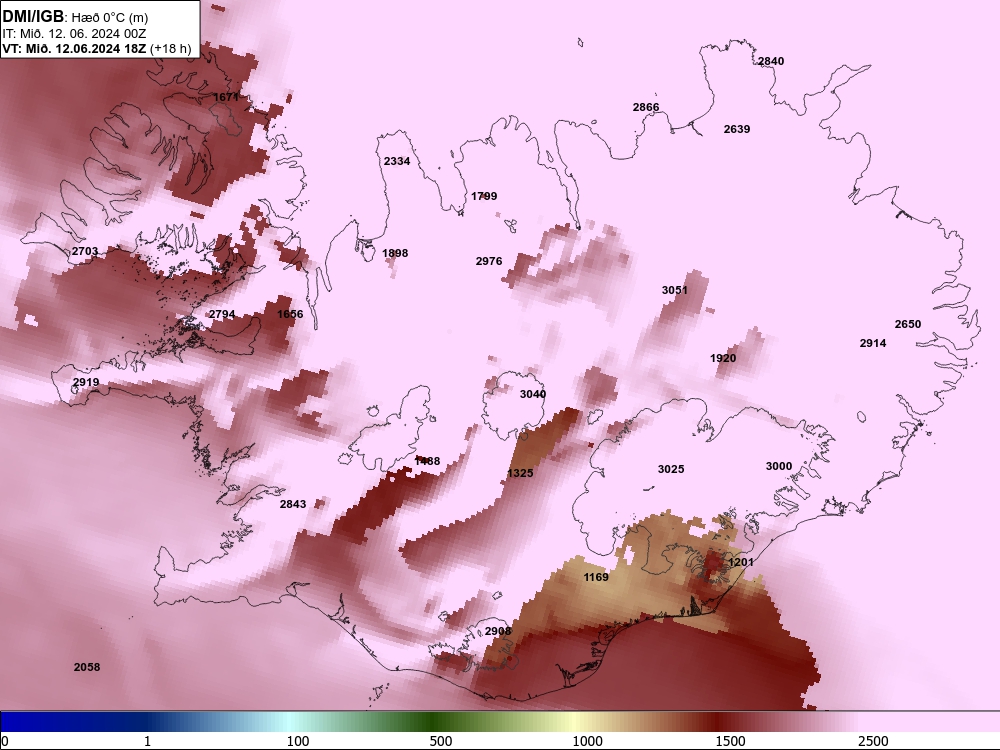Click the 1671 value in Westfjords
The height and width of the screenshot is (750, 1000).
(226, 97)
